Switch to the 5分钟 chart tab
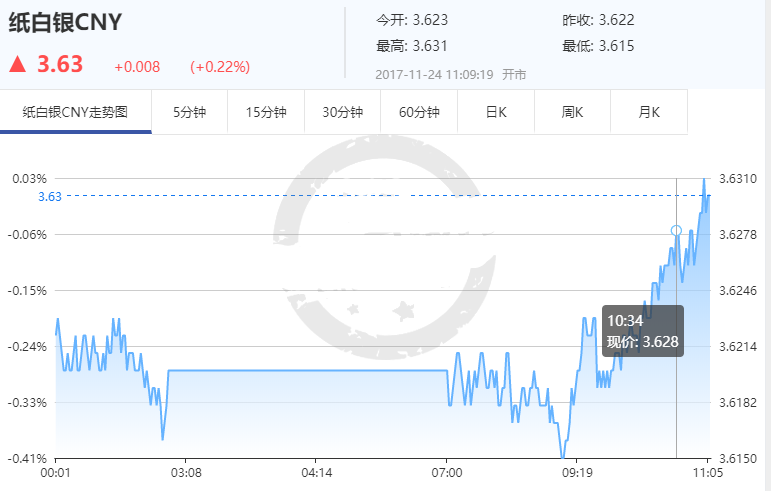 189,112
